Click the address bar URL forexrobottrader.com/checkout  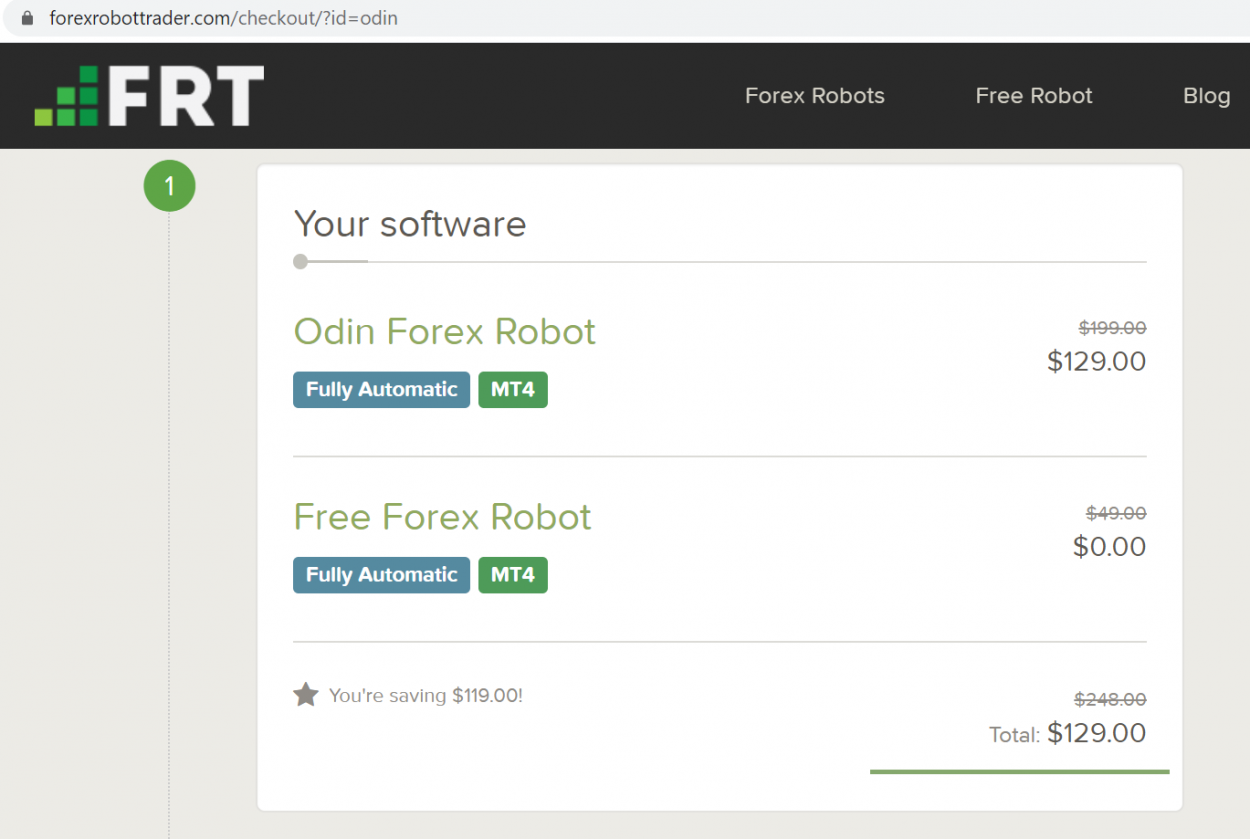click(x=223, y=18)
